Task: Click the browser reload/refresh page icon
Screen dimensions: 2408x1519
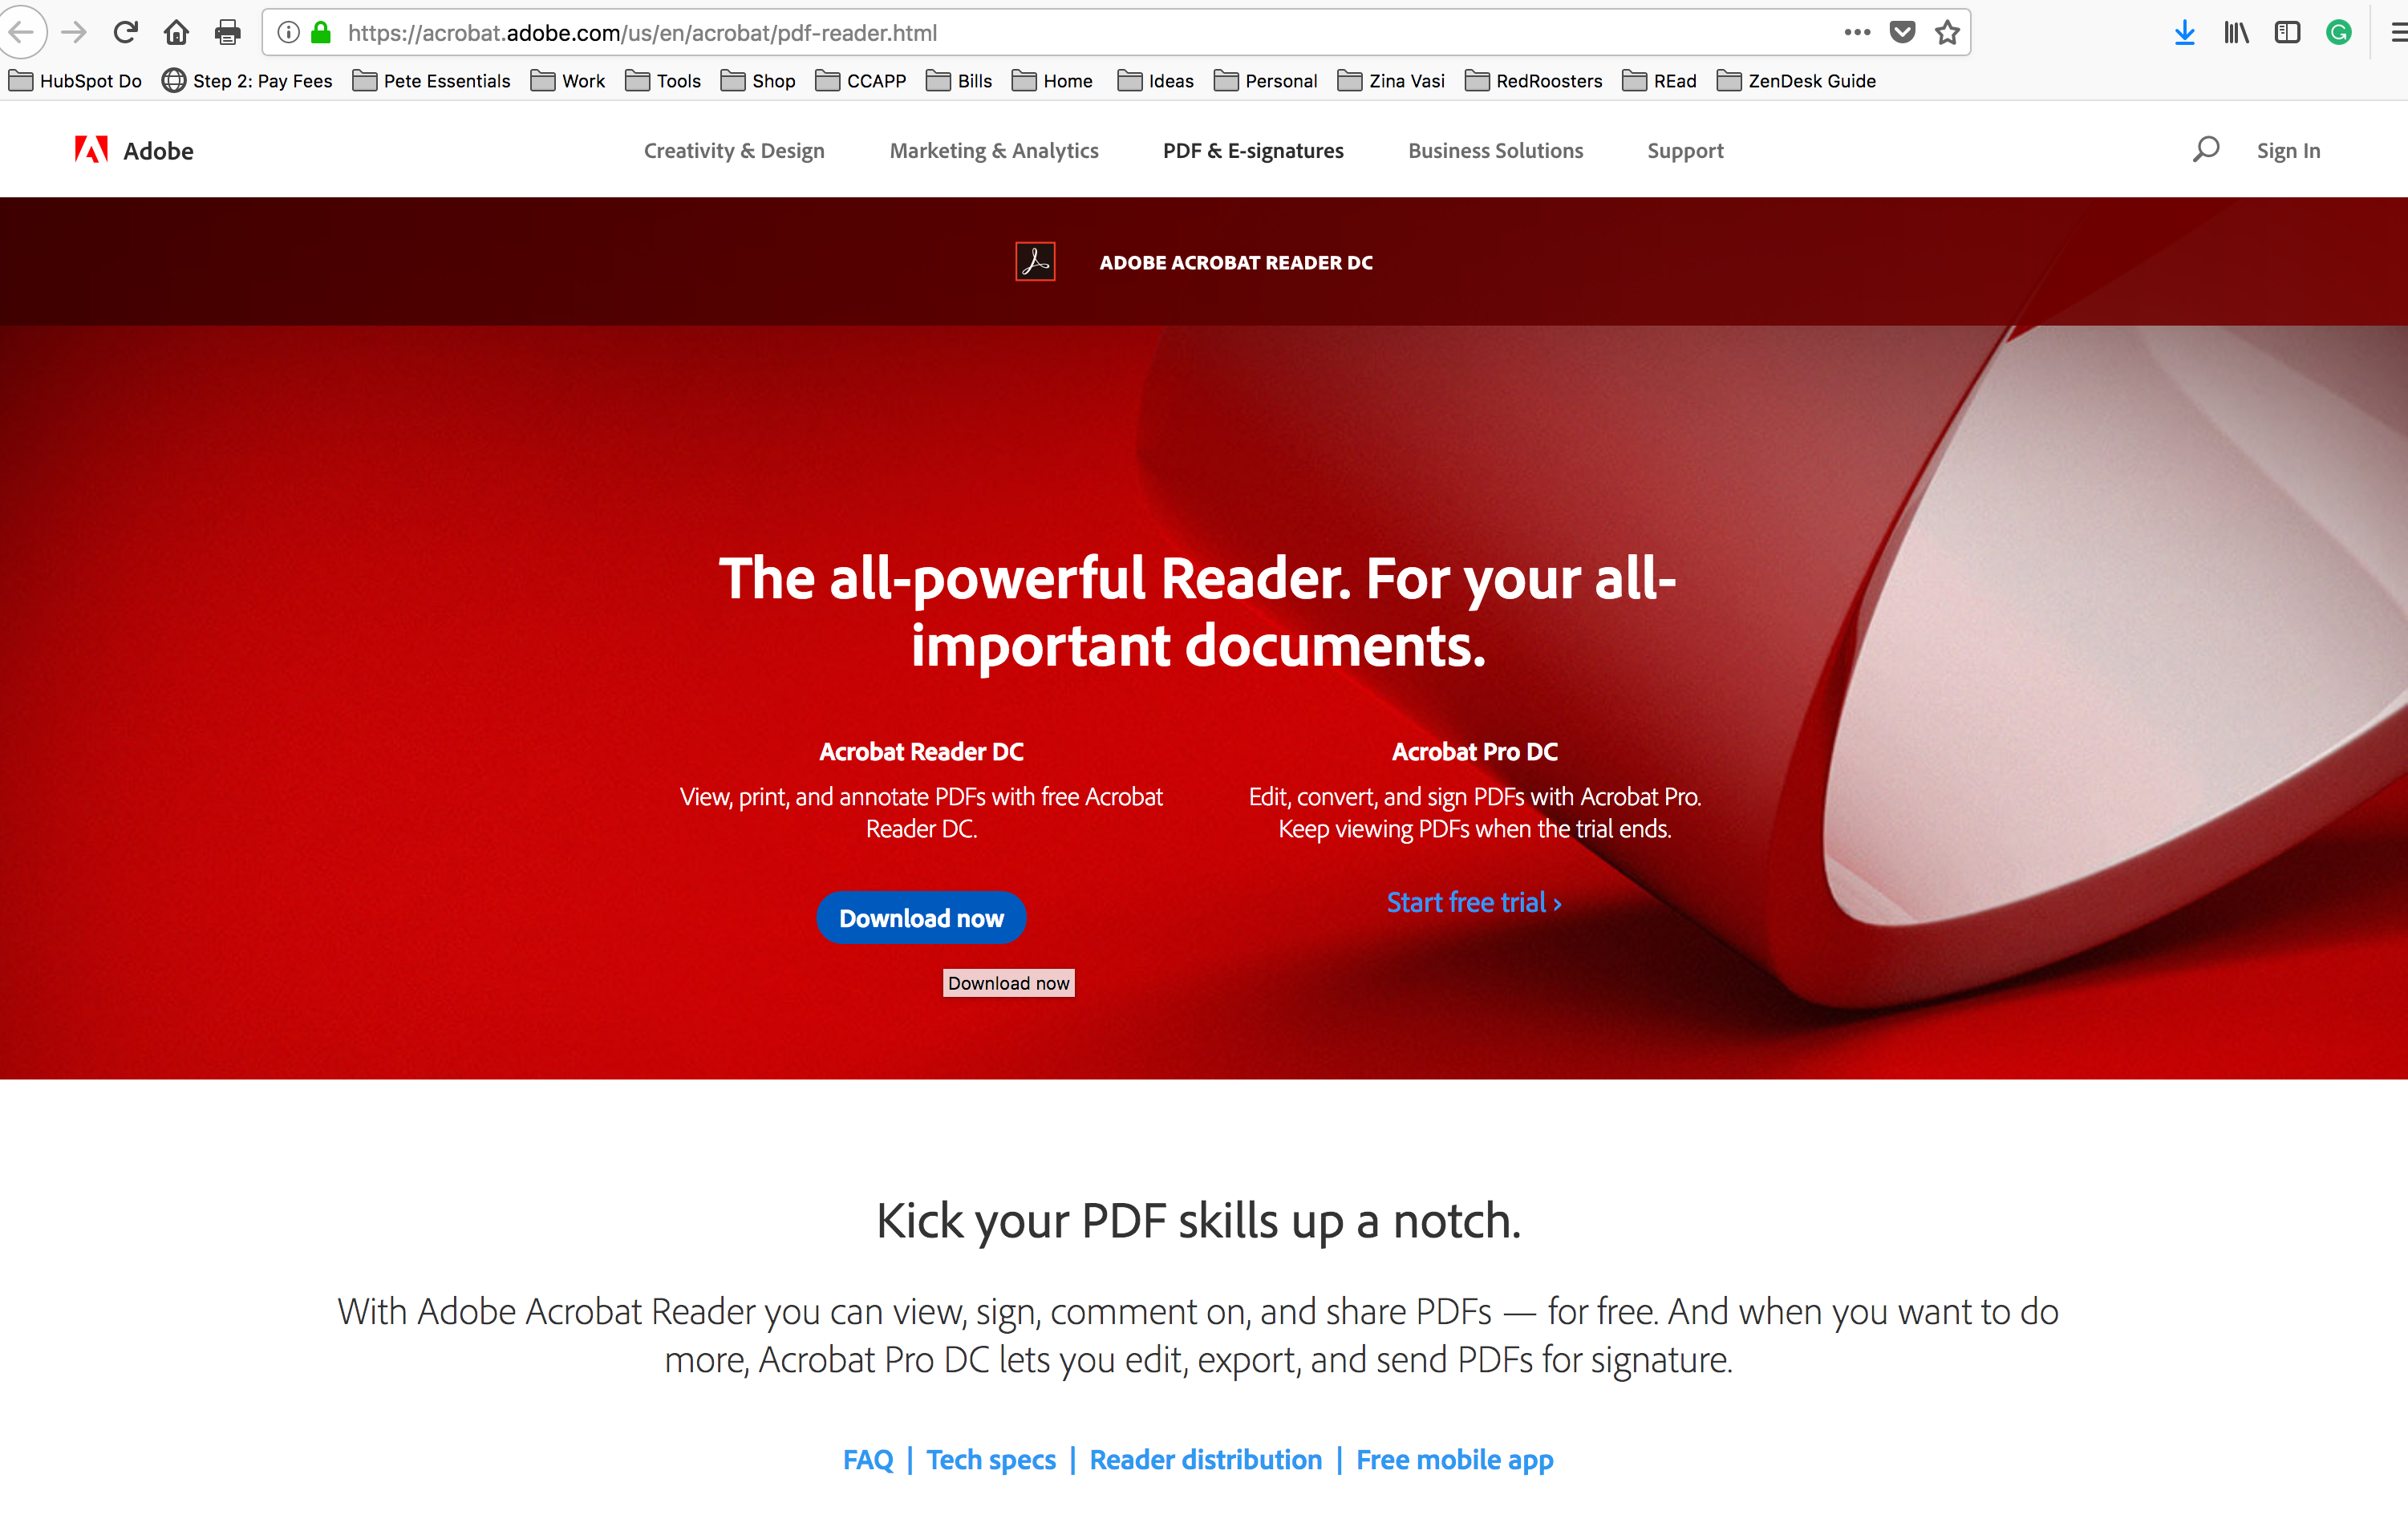Action: pyautogui.click(x=124, y=31)
